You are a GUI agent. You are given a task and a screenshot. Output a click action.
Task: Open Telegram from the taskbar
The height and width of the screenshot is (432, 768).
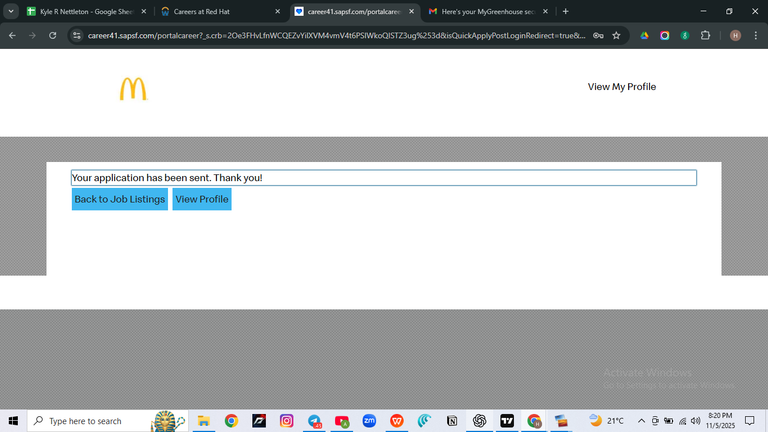314,421
